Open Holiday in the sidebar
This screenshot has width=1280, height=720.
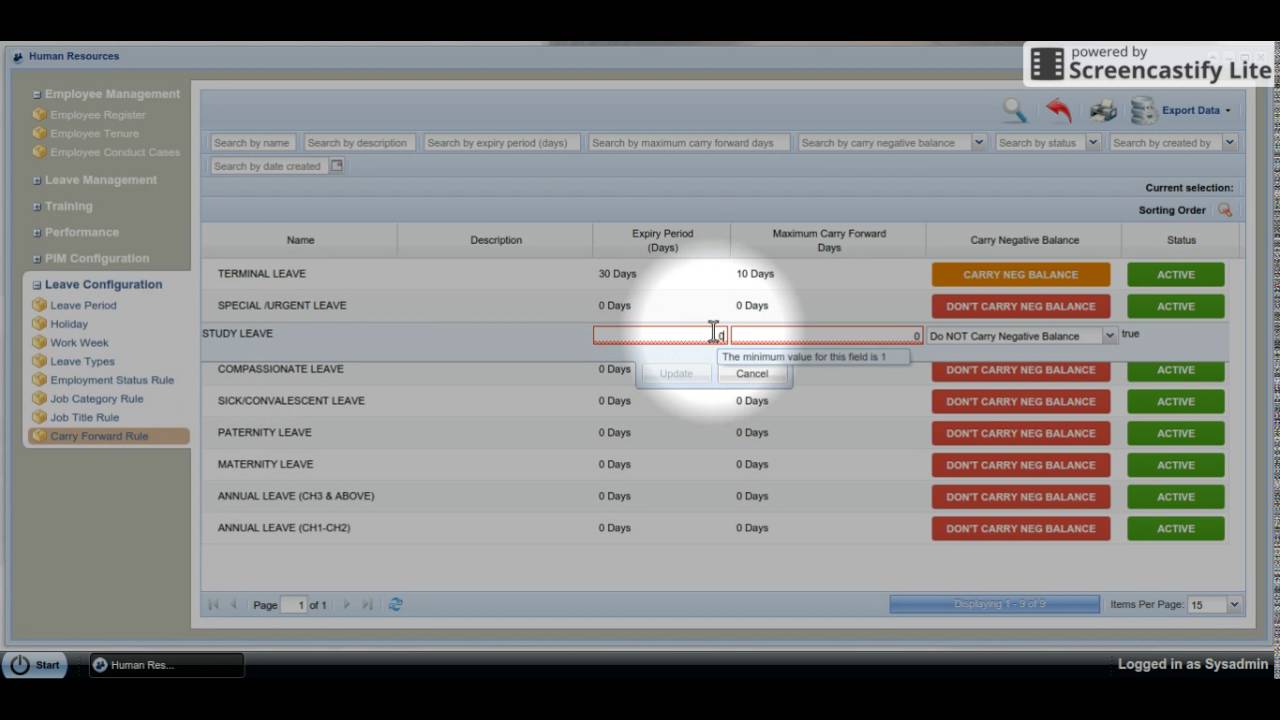(x=69, y=324)
